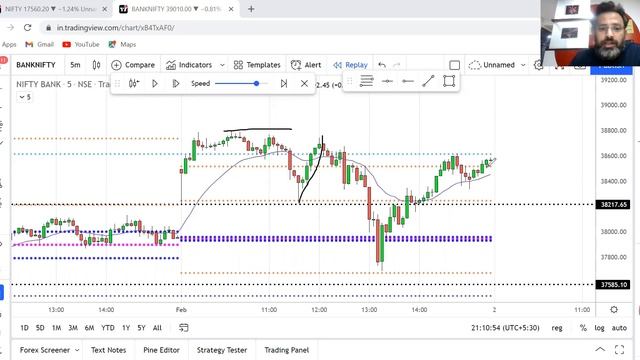Screen dimensions: 640x360
Task: Toggle the percent scale
Action: coord(583,328)
